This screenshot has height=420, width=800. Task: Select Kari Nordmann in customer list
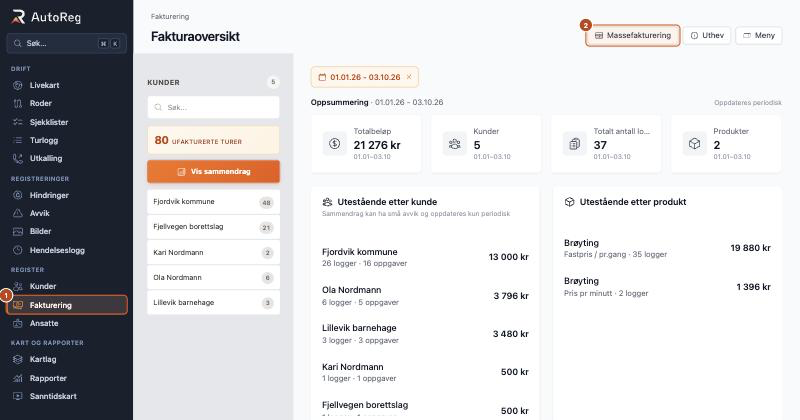(213, 252)
